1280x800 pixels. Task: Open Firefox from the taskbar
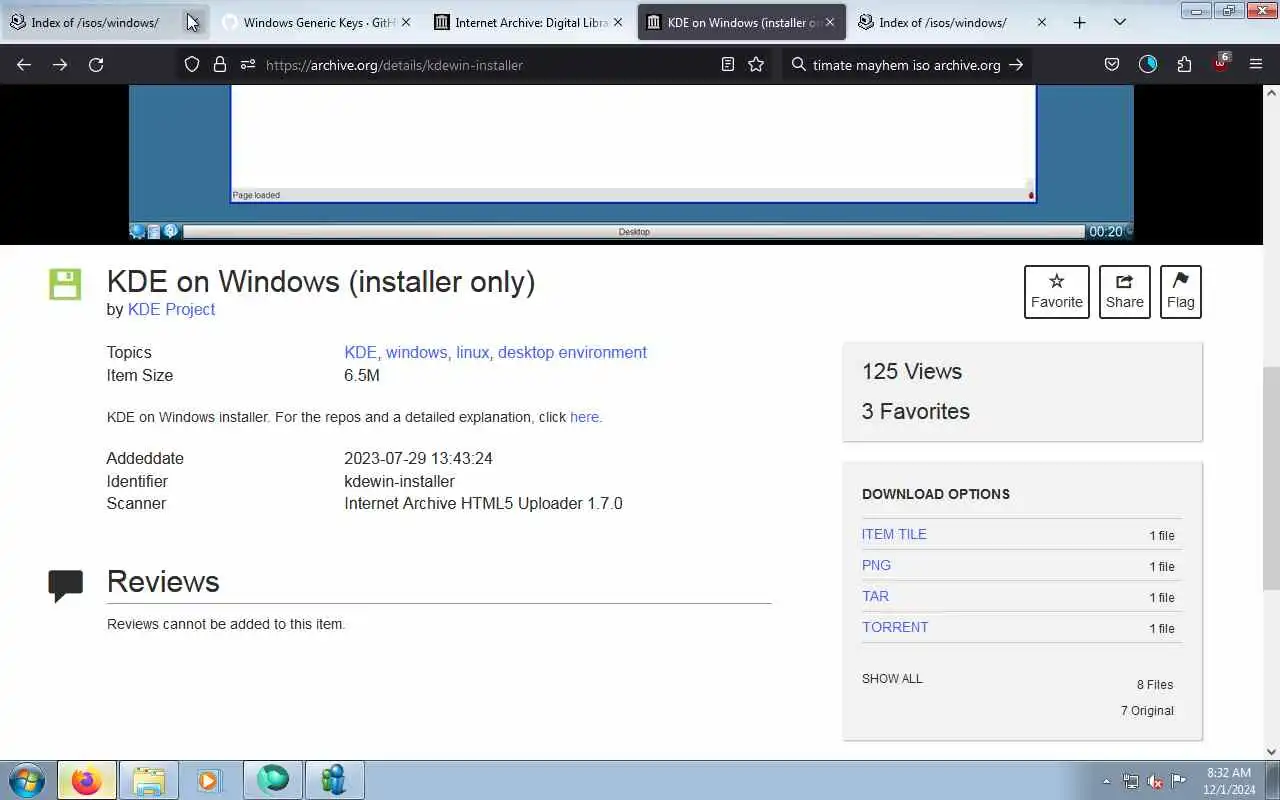[x=86, y=780]
